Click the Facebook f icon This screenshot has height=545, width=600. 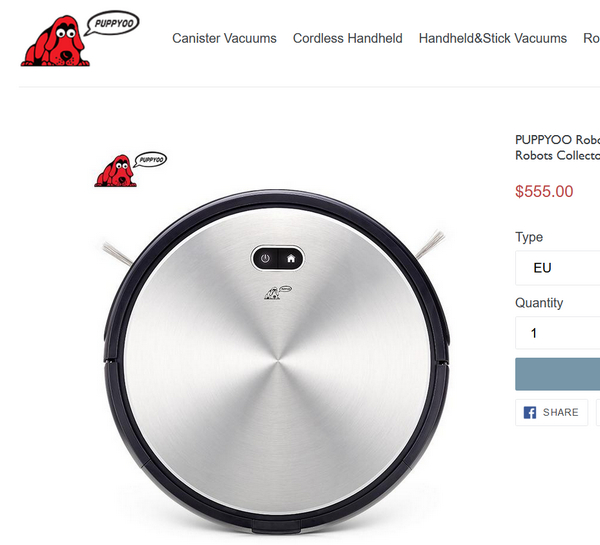coord(530,413)
